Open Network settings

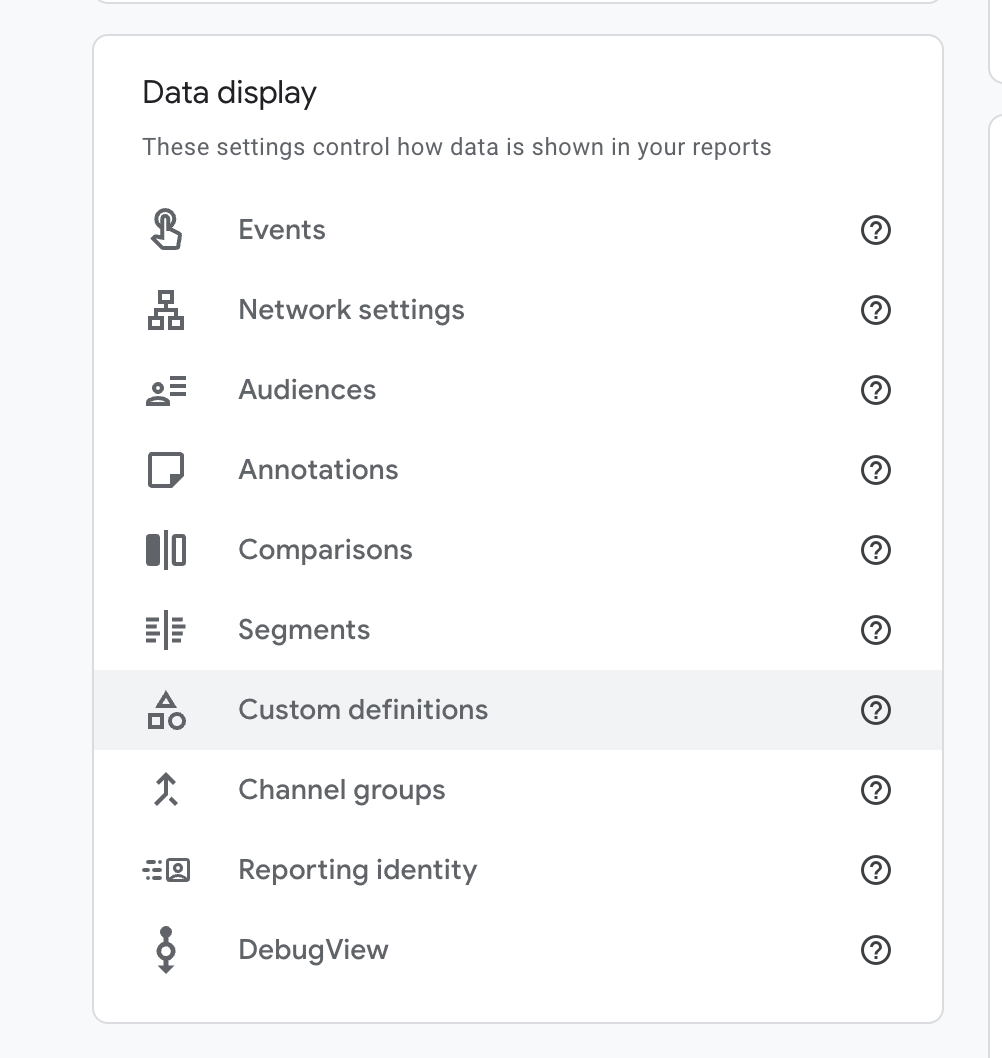pos(351,310)
